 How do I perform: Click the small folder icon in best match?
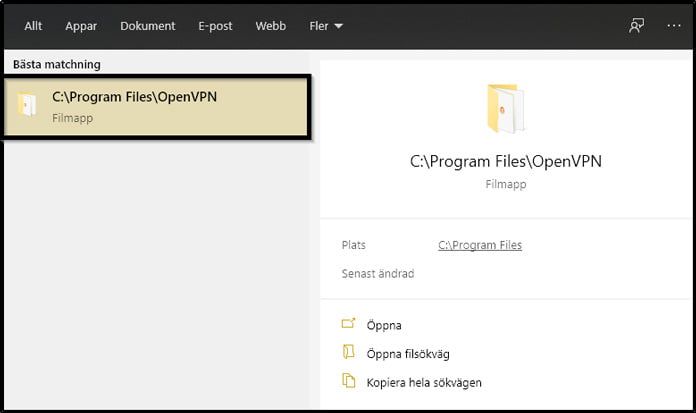(27, 105)
